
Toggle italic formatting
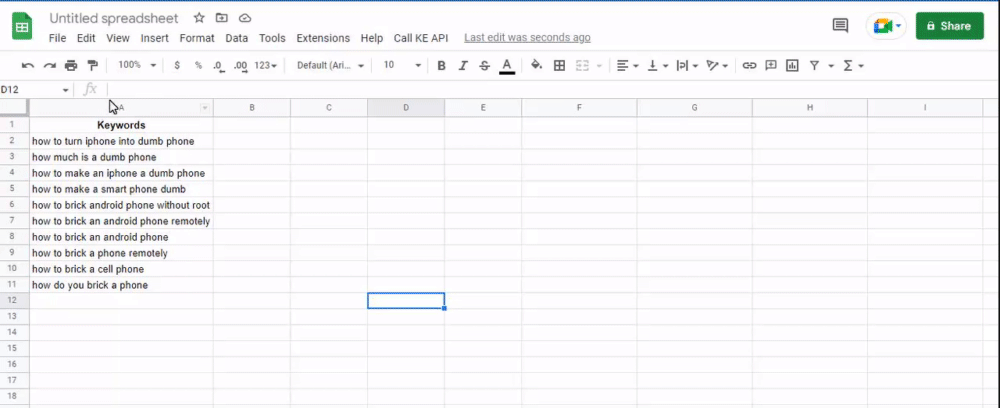tap(463, 66)
